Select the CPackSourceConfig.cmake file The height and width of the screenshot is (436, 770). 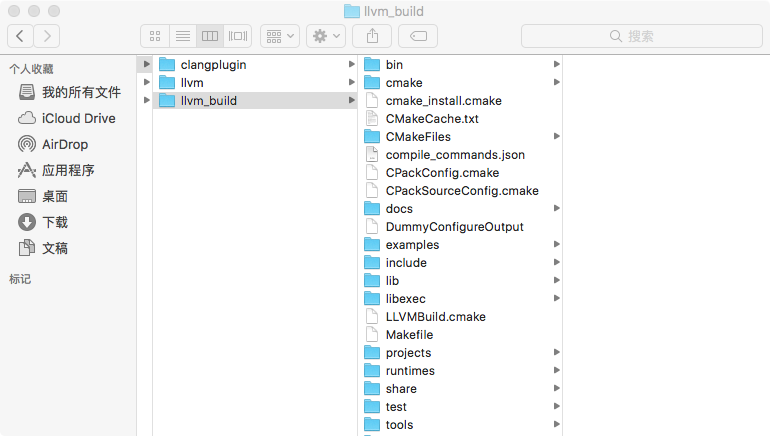click(x=460, y=191)
